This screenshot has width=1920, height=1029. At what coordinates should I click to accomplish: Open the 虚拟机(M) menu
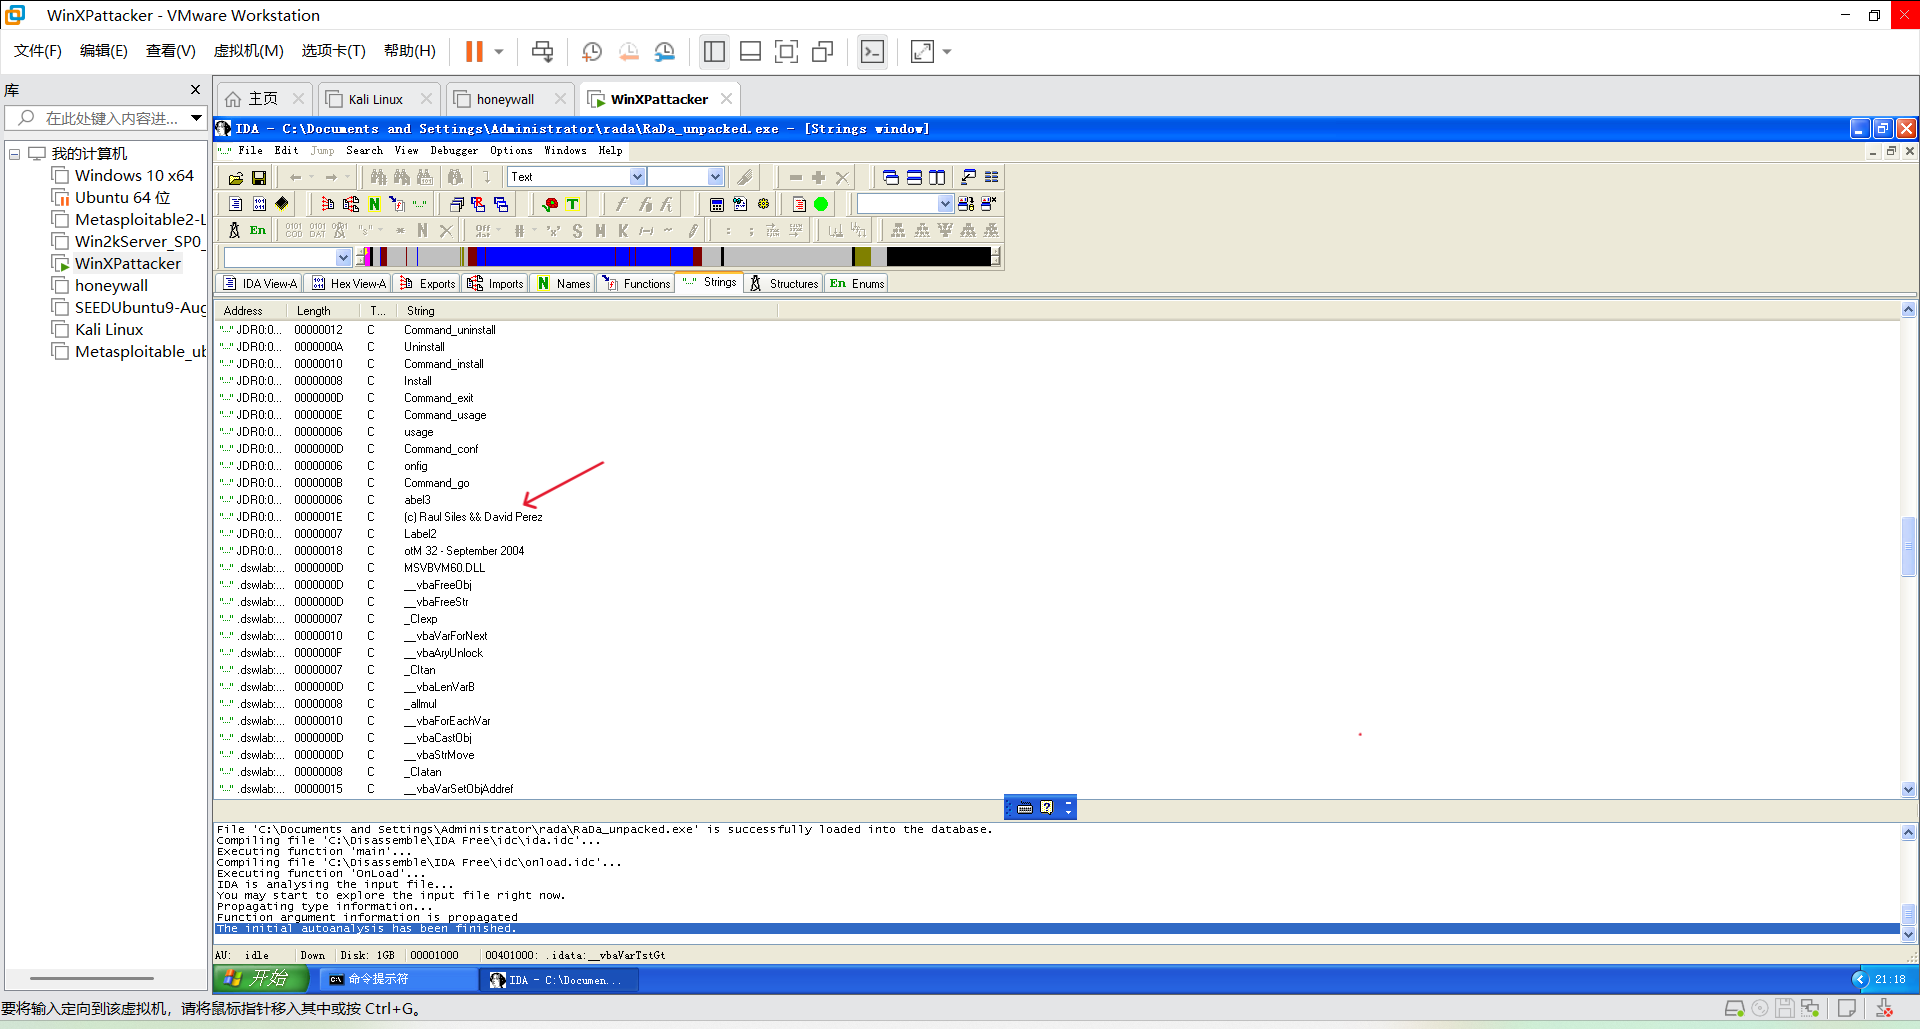[x=249, y=51]
